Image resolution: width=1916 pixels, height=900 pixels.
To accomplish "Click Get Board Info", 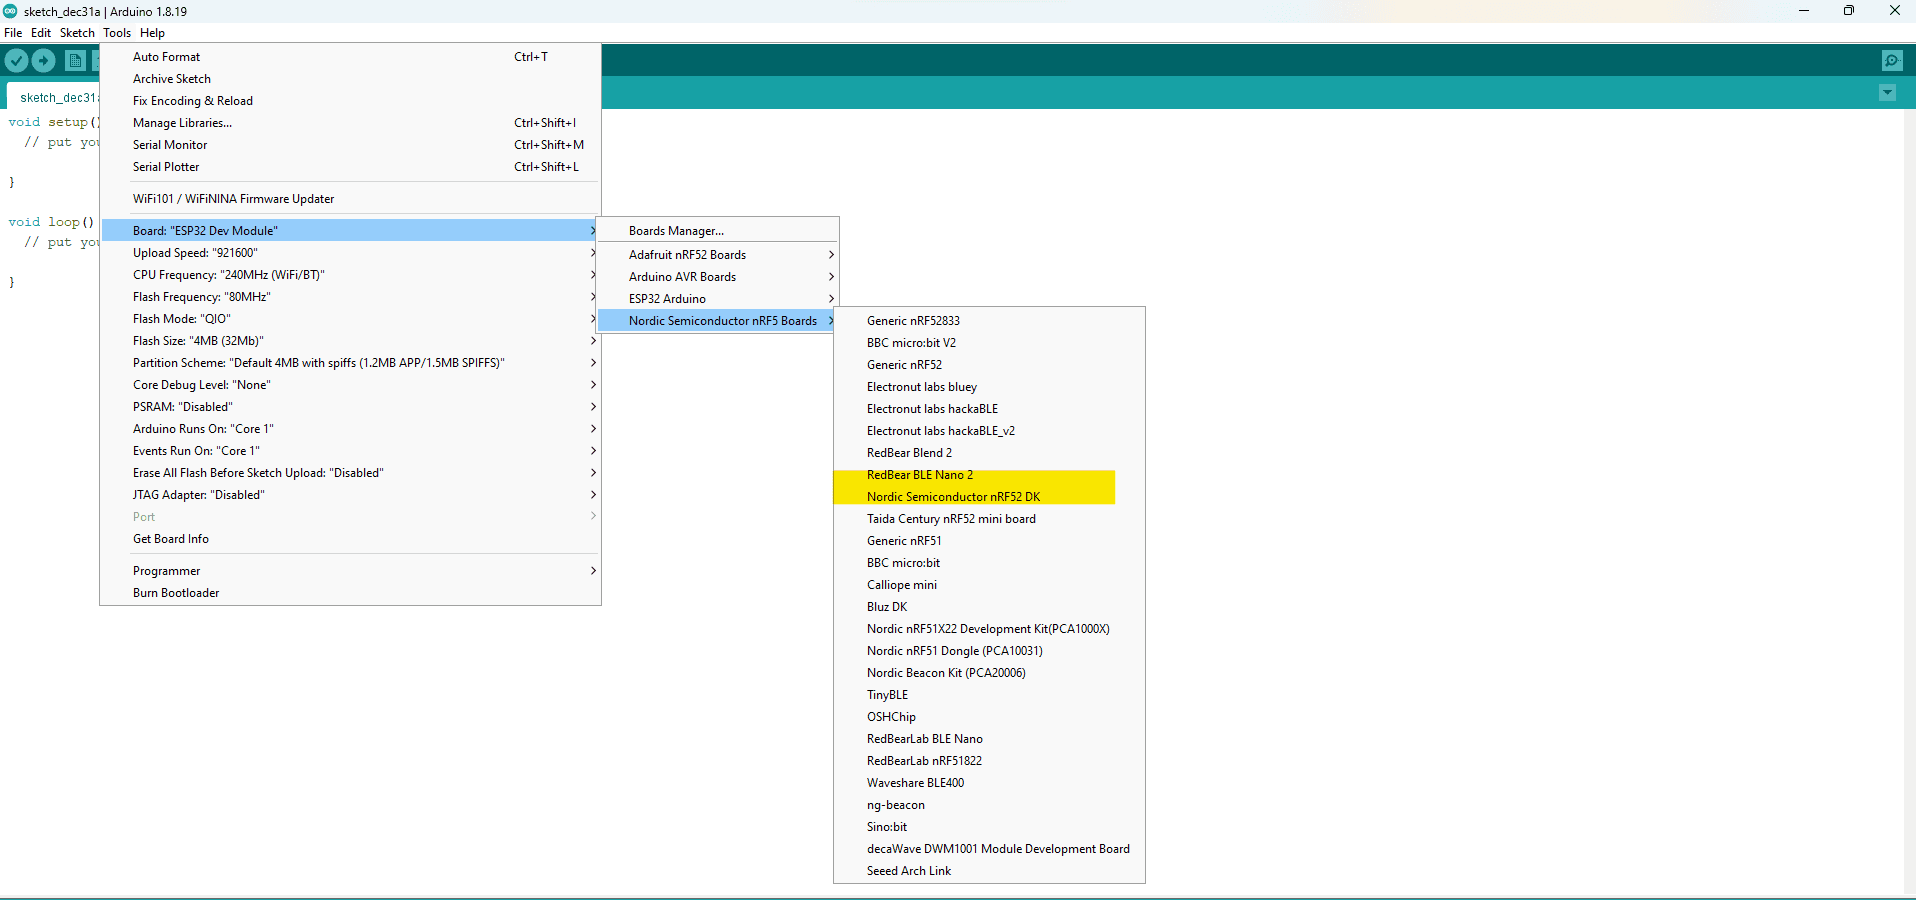I will point(350,539).
